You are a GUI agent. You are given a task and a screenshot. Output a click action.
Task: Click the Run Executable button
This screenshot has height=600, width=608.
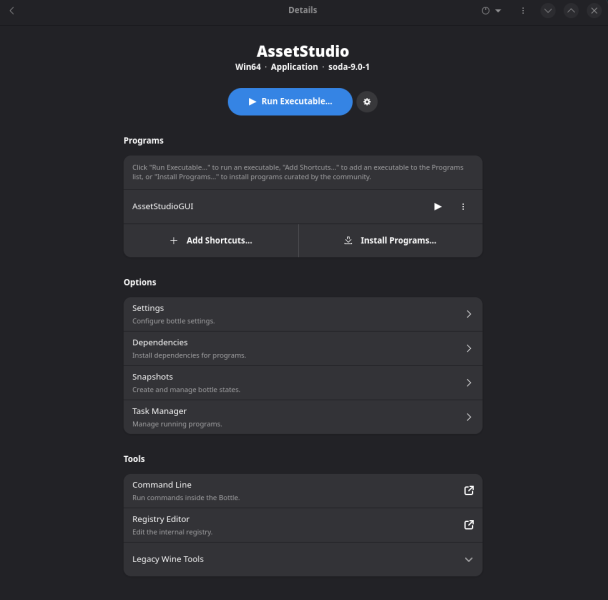[290, 102]
